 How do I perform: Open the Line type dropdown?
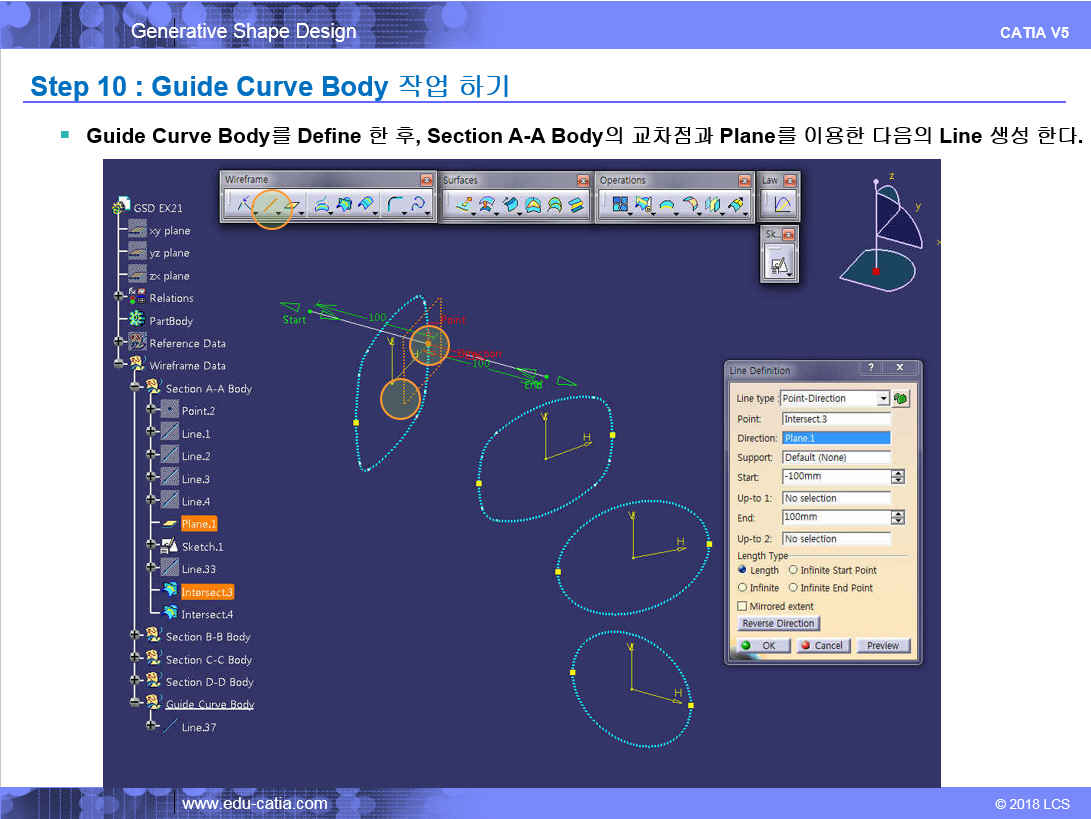click(883, 398)
